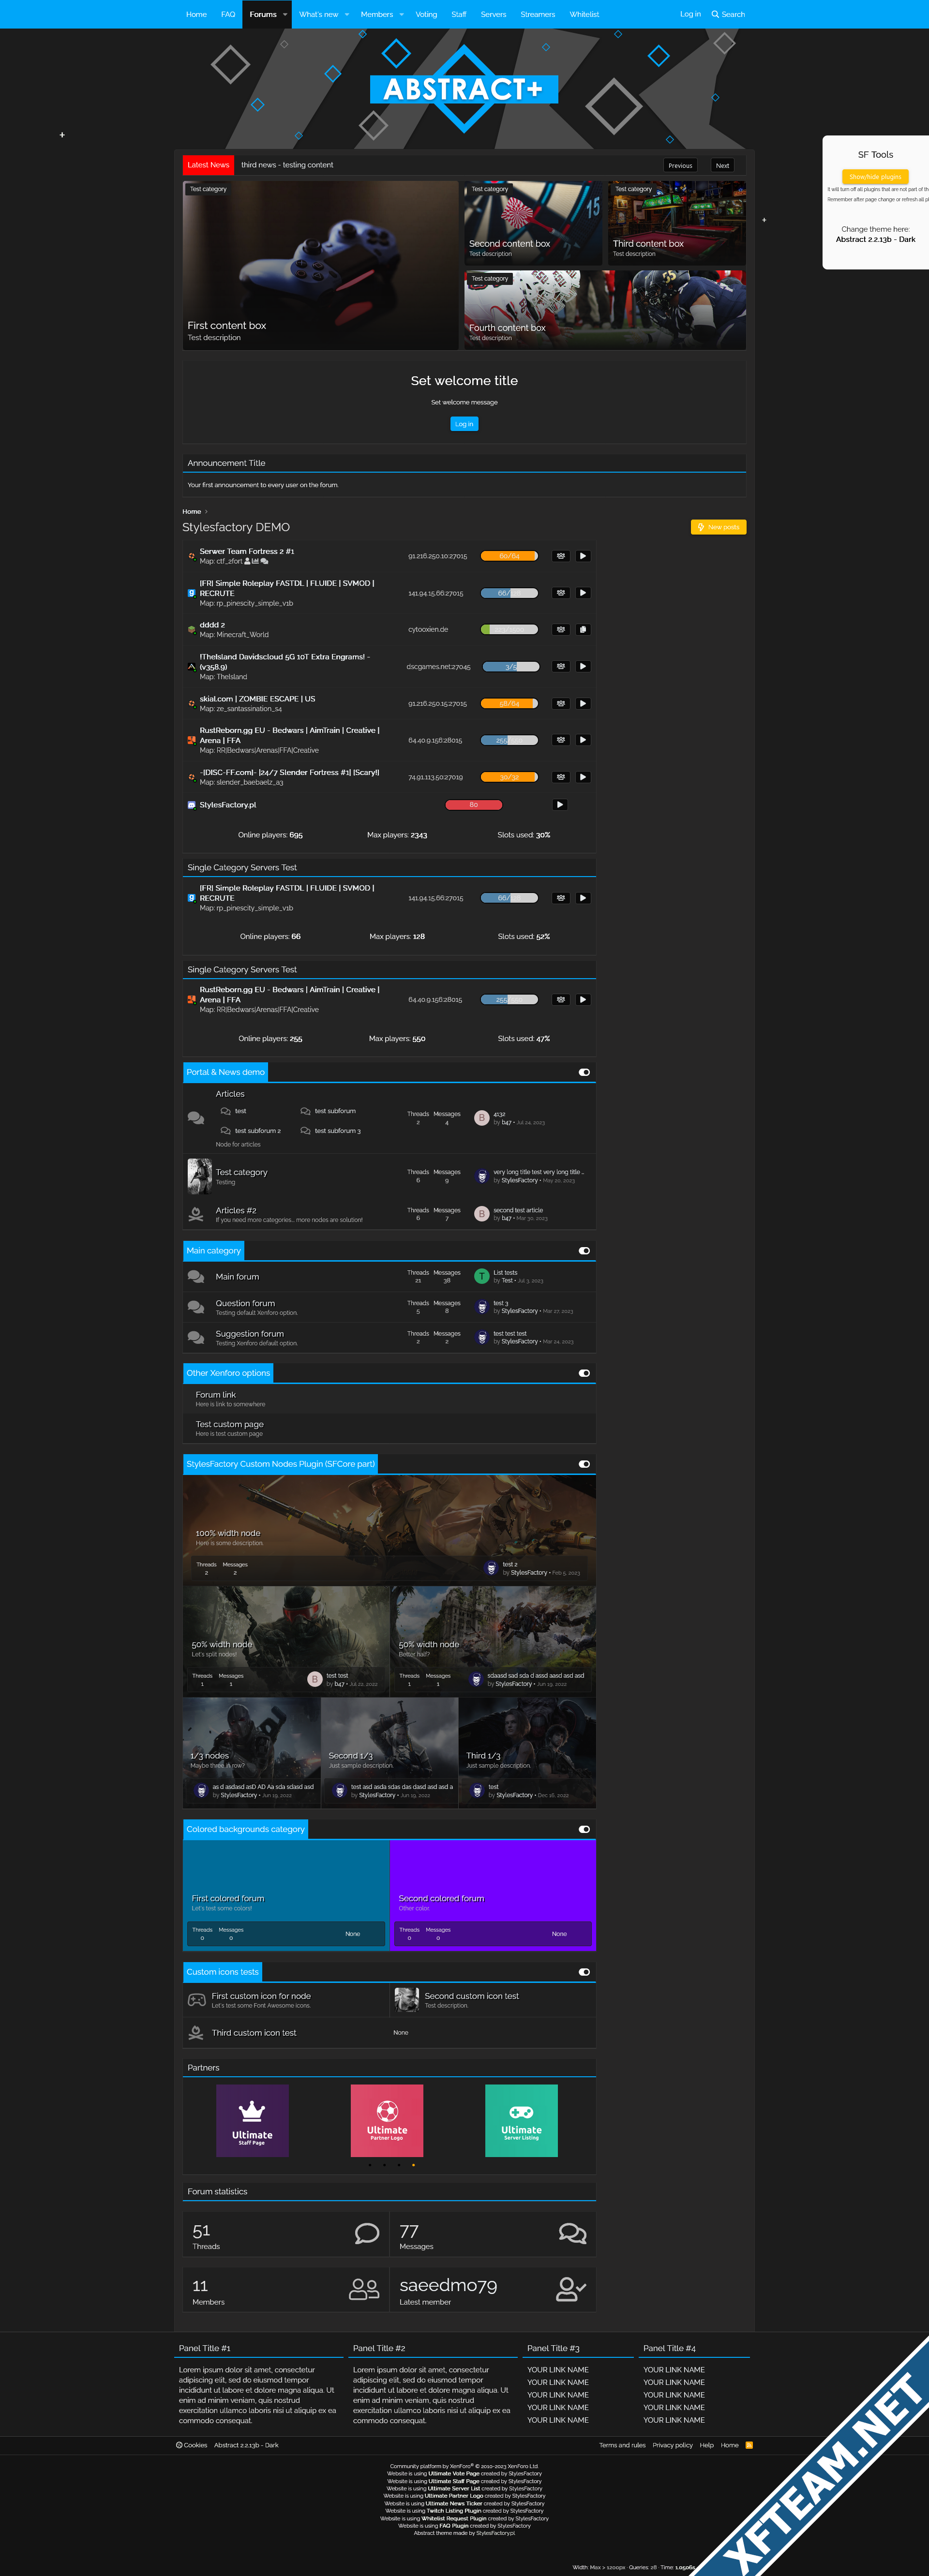929x2576 pixels.
Task: Click red 80 bar on StylesFactory.pl row
Action: 473,805
